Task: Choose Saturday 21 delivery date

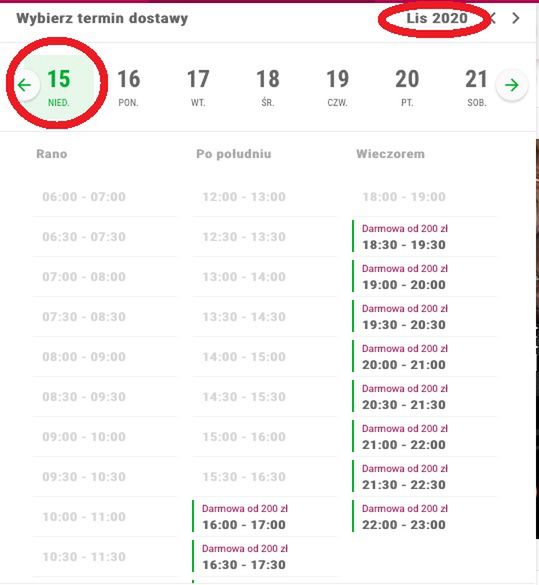Action: tap(476, 88)
